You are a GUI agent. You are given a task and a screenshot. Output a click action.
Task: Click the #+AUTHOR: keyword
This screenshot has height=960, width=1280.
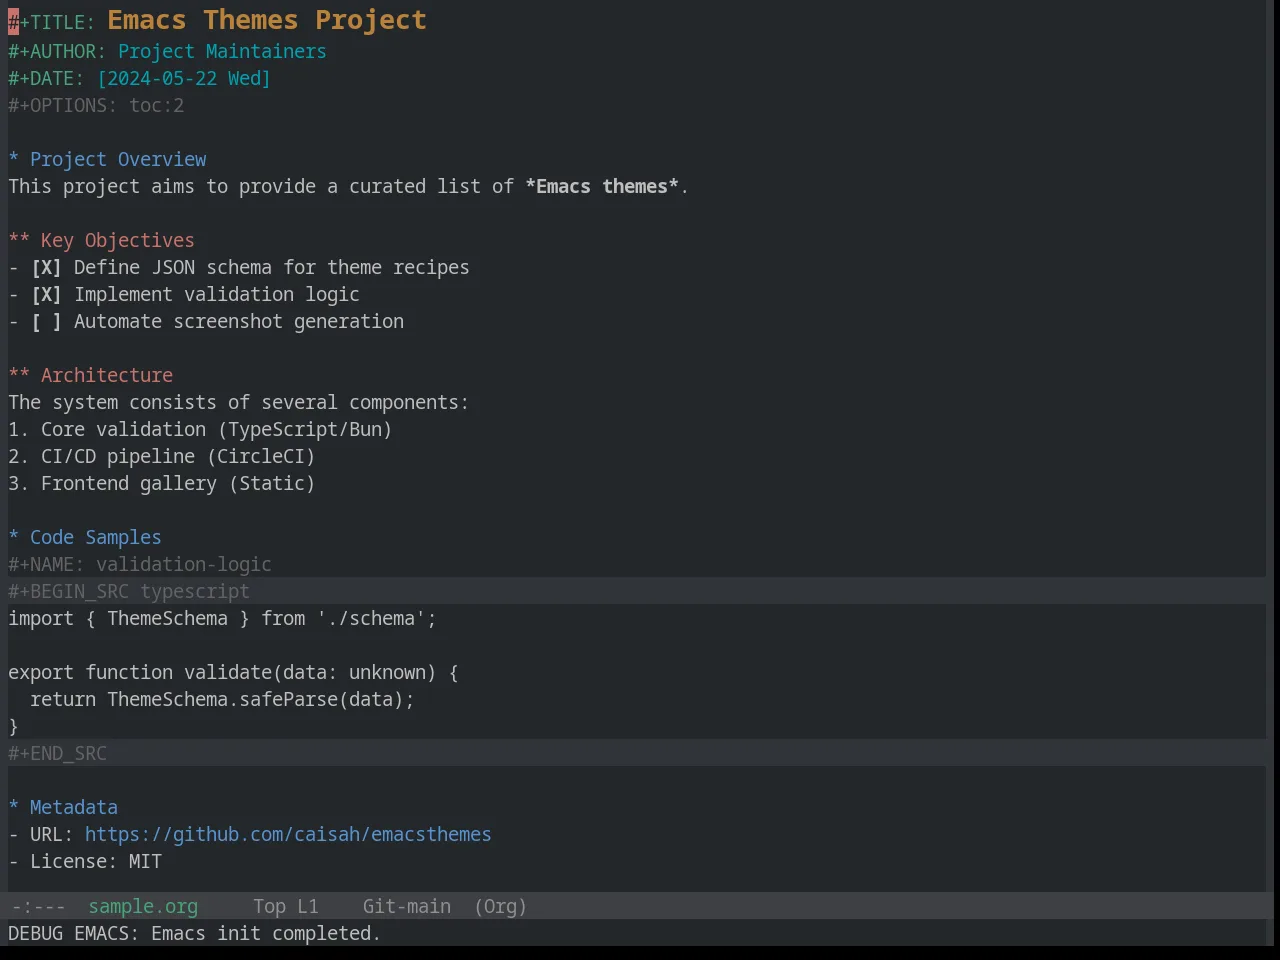(x=57, y=52)
